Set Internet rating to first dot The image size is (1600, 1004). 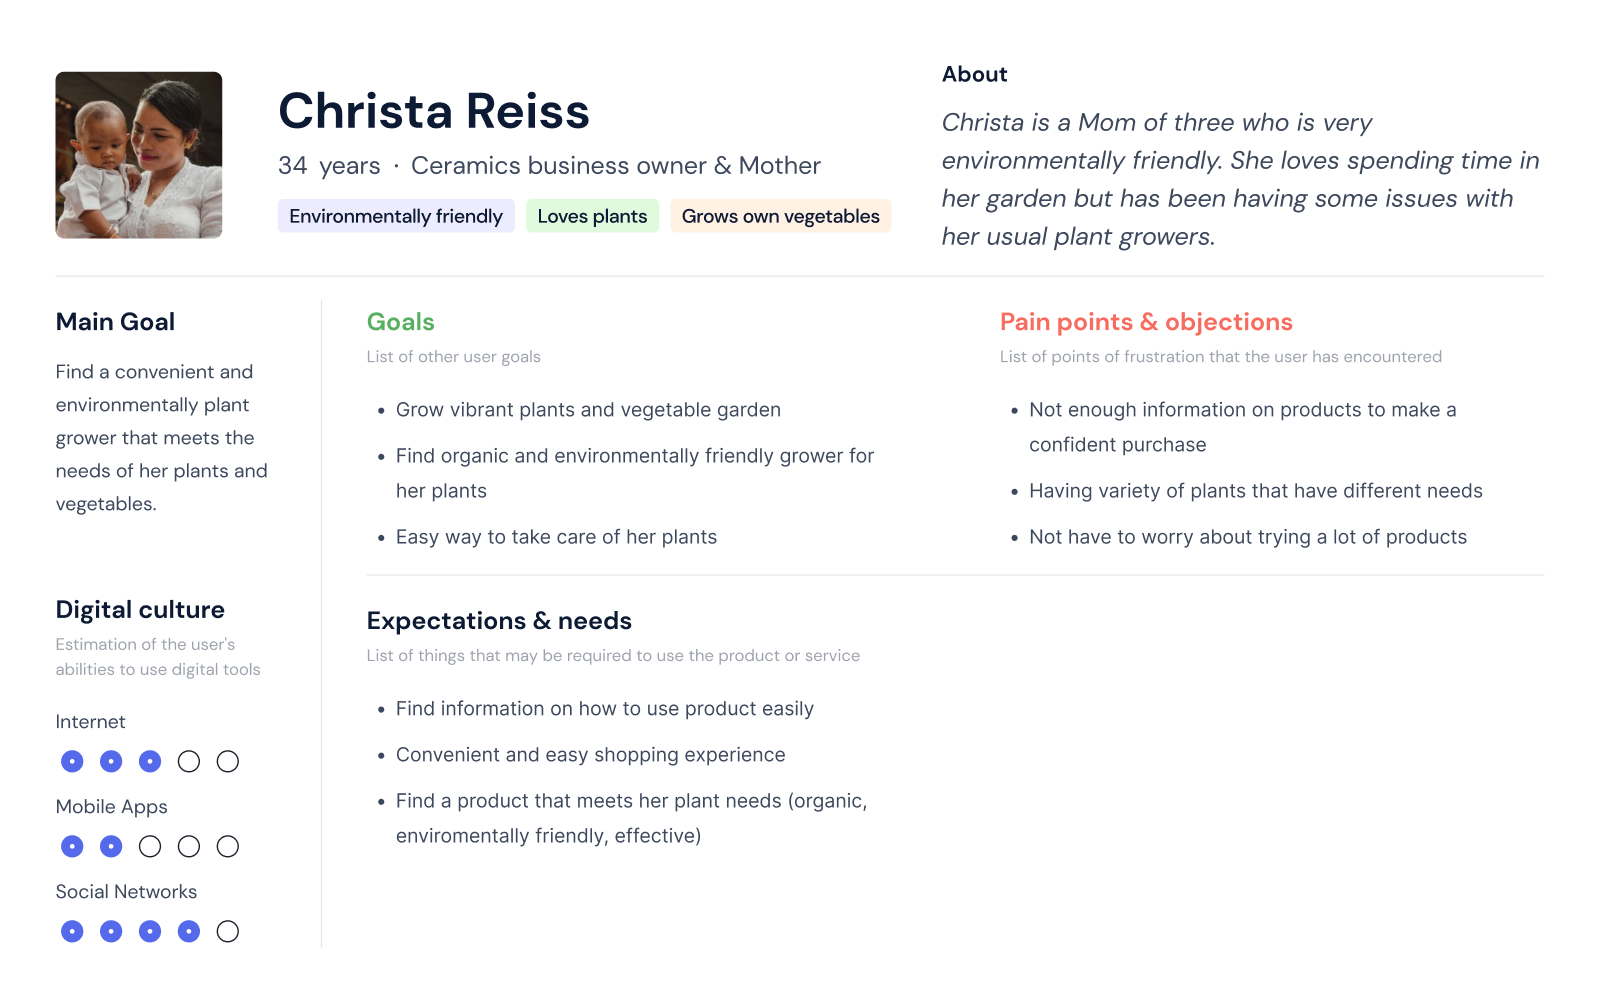pos(72,762)
